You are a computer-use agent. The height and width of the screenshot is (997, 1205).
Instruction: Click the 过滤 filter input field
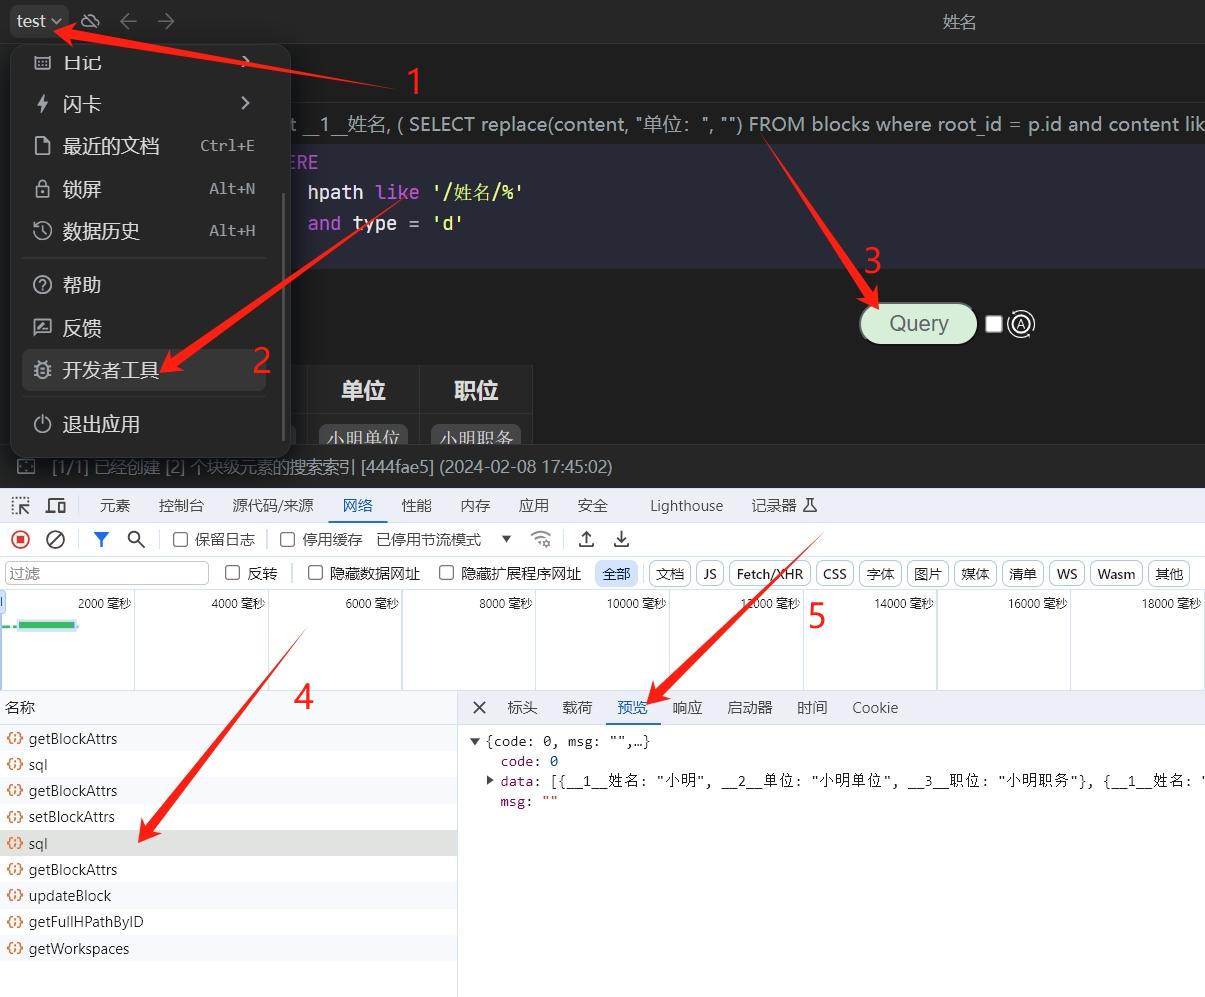(x=107, y=573)
